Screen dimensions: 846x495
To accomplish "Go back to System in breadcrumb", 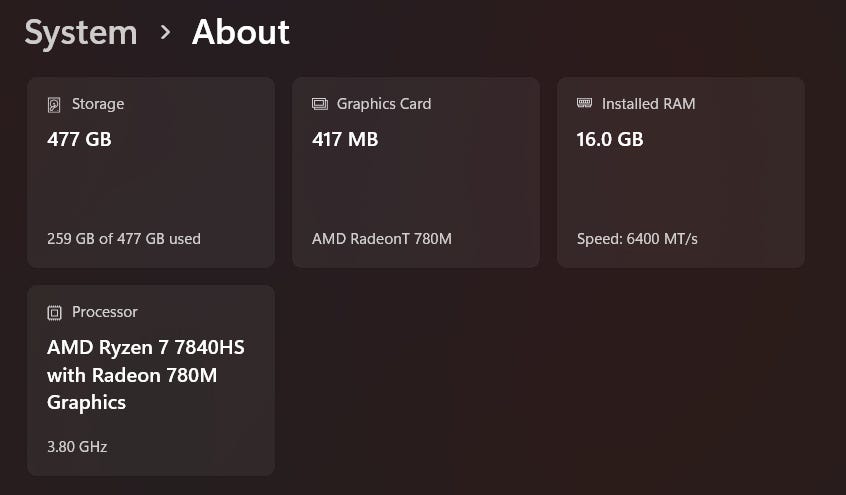I will tap(81, 32).
